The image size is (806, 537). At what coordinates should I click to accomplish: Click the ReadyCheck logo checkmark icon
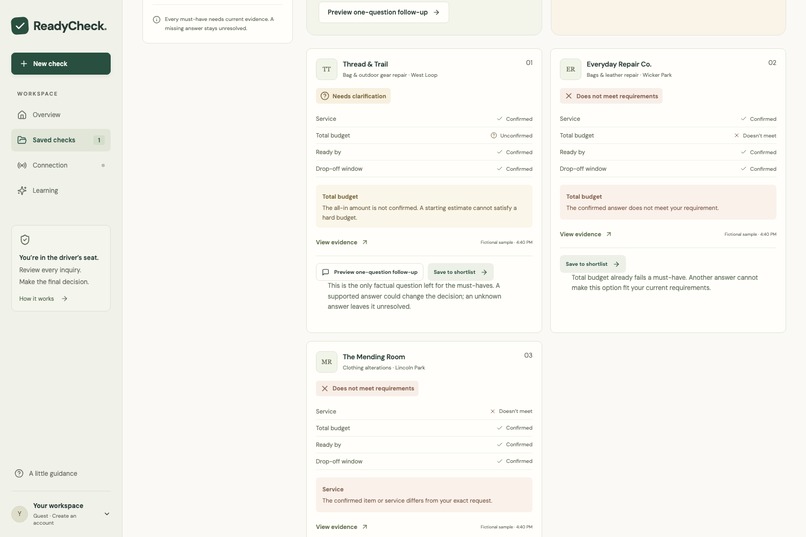[x=20, y=26]
